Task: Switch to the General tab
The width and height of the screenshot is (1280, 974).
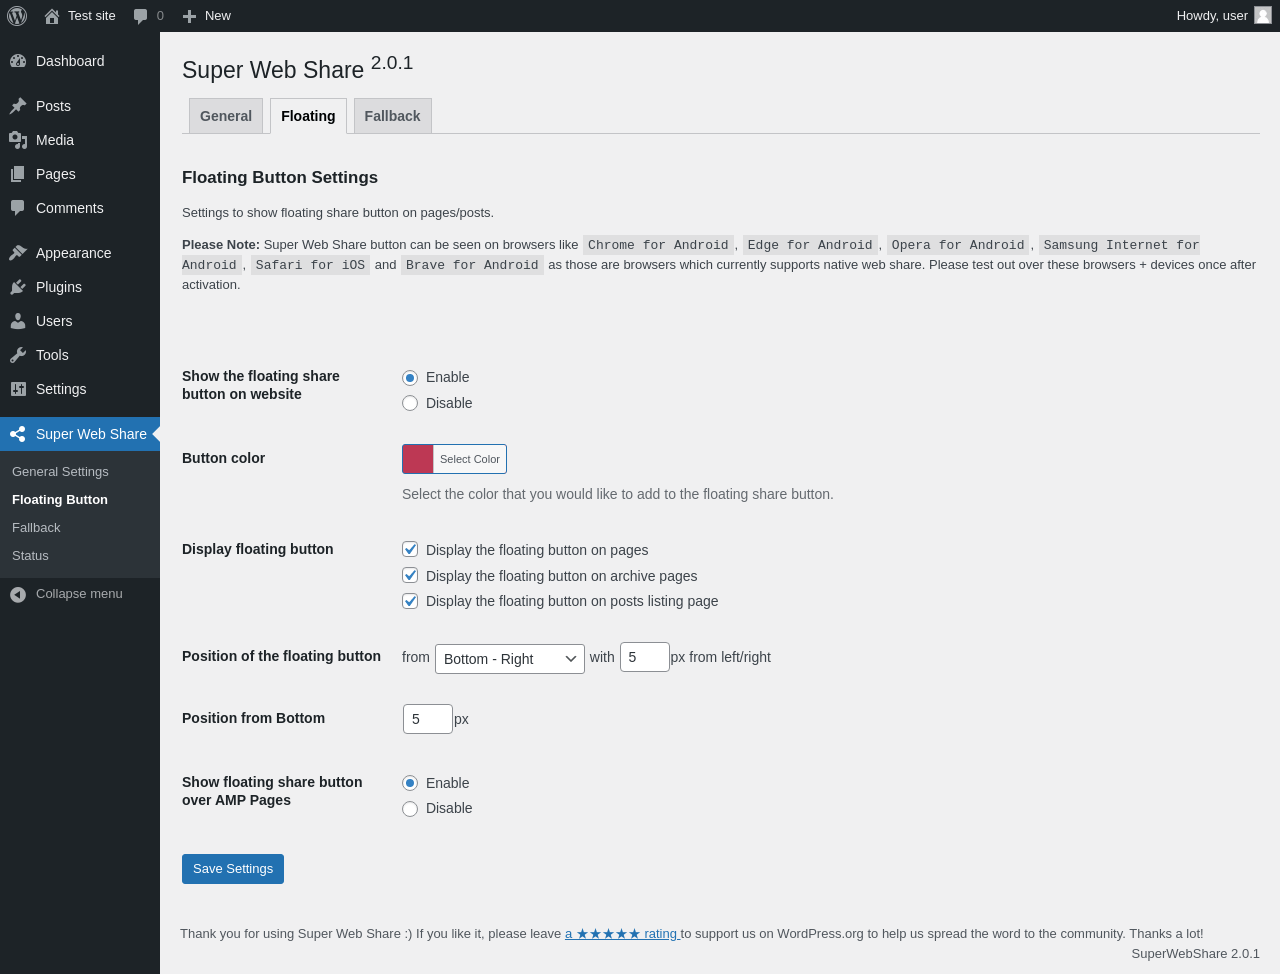Action: [226, 116]
